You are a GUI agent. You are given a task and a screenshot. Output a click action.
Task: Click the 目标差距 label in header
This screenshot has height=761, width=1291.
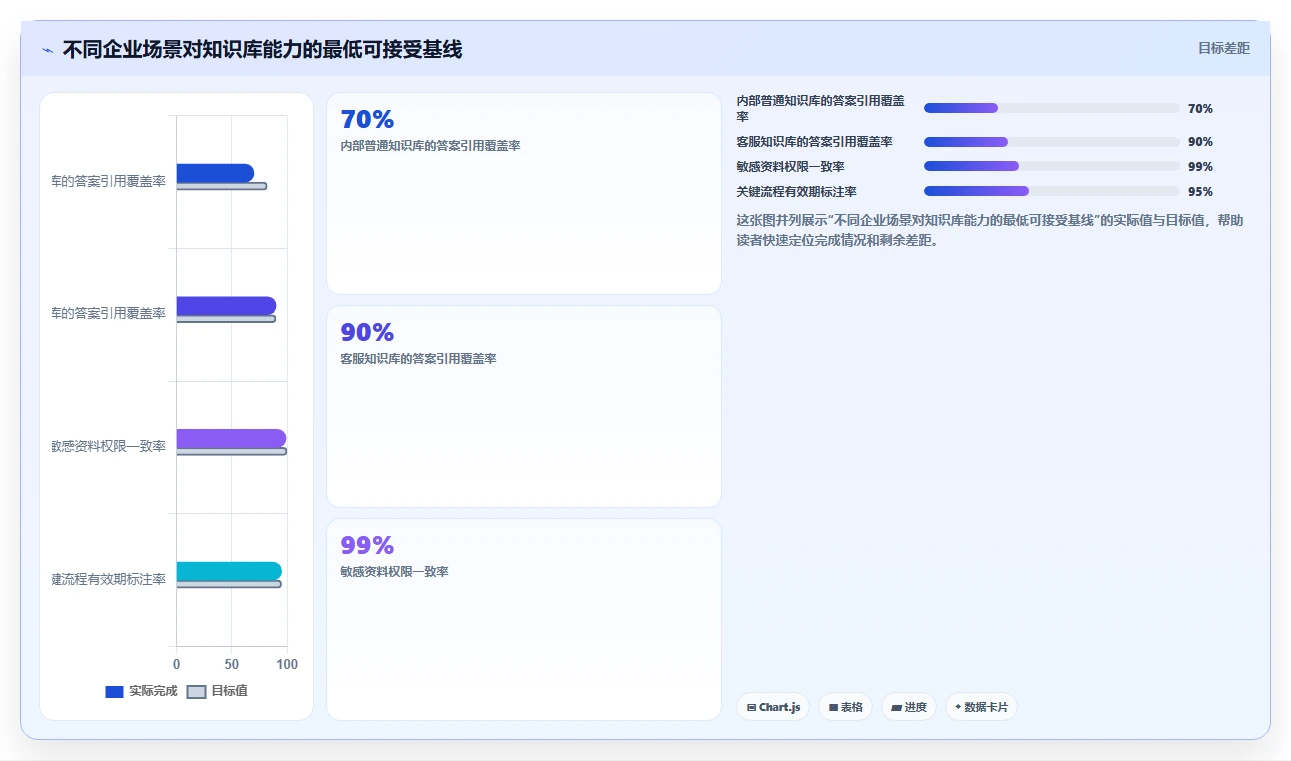(1224, 48)
